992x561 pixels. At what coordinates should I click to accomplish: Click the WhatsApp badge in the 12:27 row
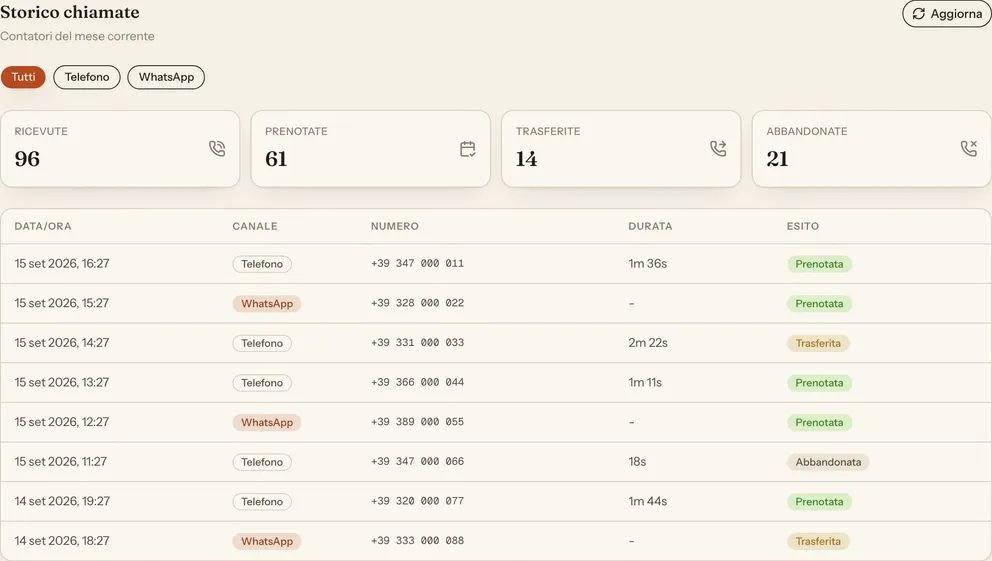[267, 422]
